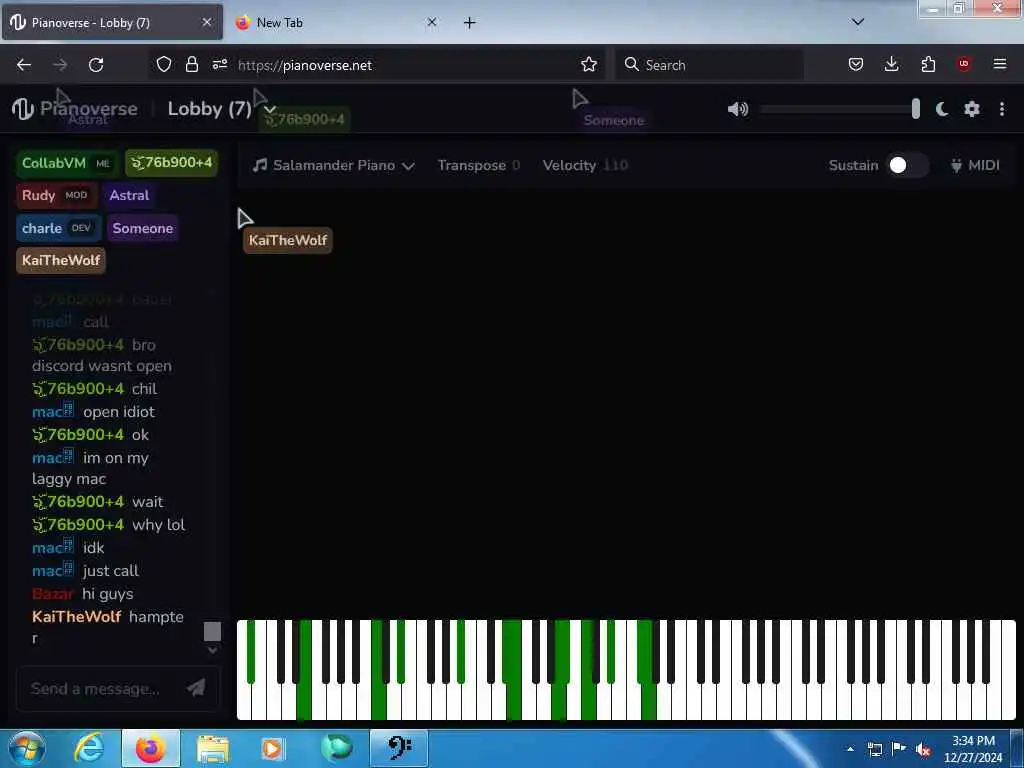Show hidden tray icons arrow
Viewport: 1024px width, 768px height.
coord(850,749)
